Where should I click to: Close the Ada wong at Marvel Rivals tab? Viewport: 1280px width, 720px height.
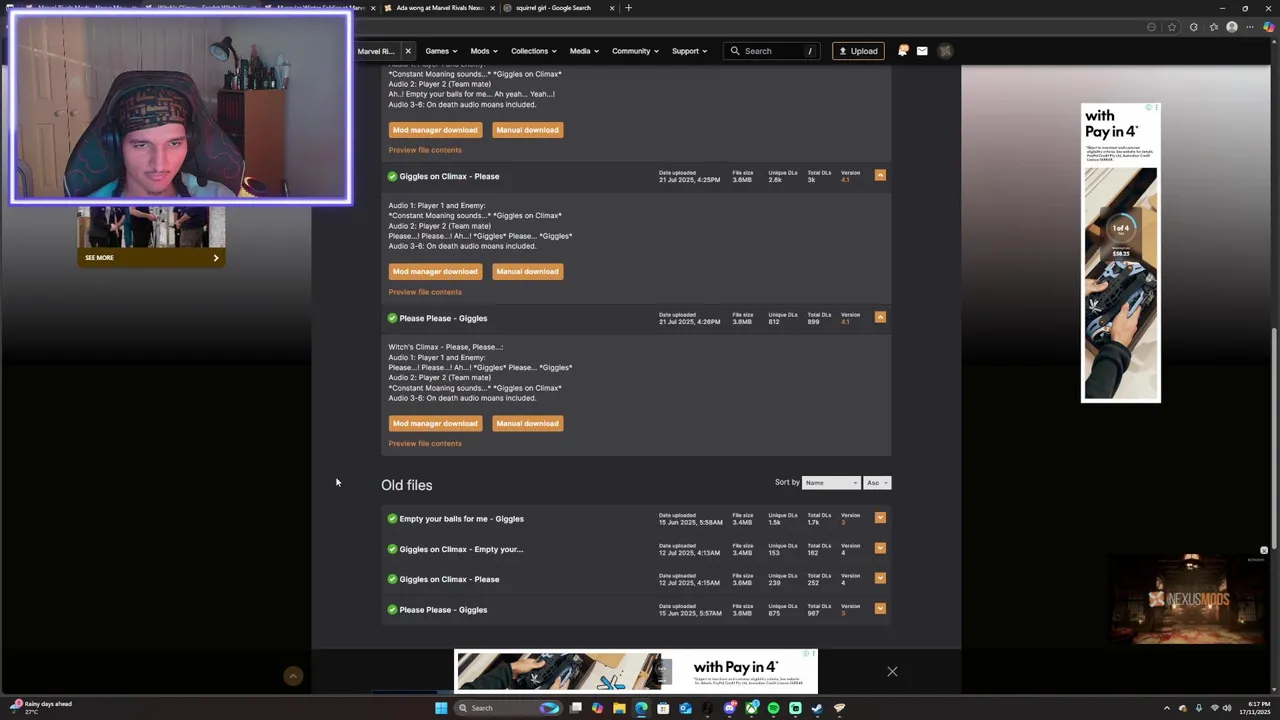pyautogui.click(x=492, y=8)
